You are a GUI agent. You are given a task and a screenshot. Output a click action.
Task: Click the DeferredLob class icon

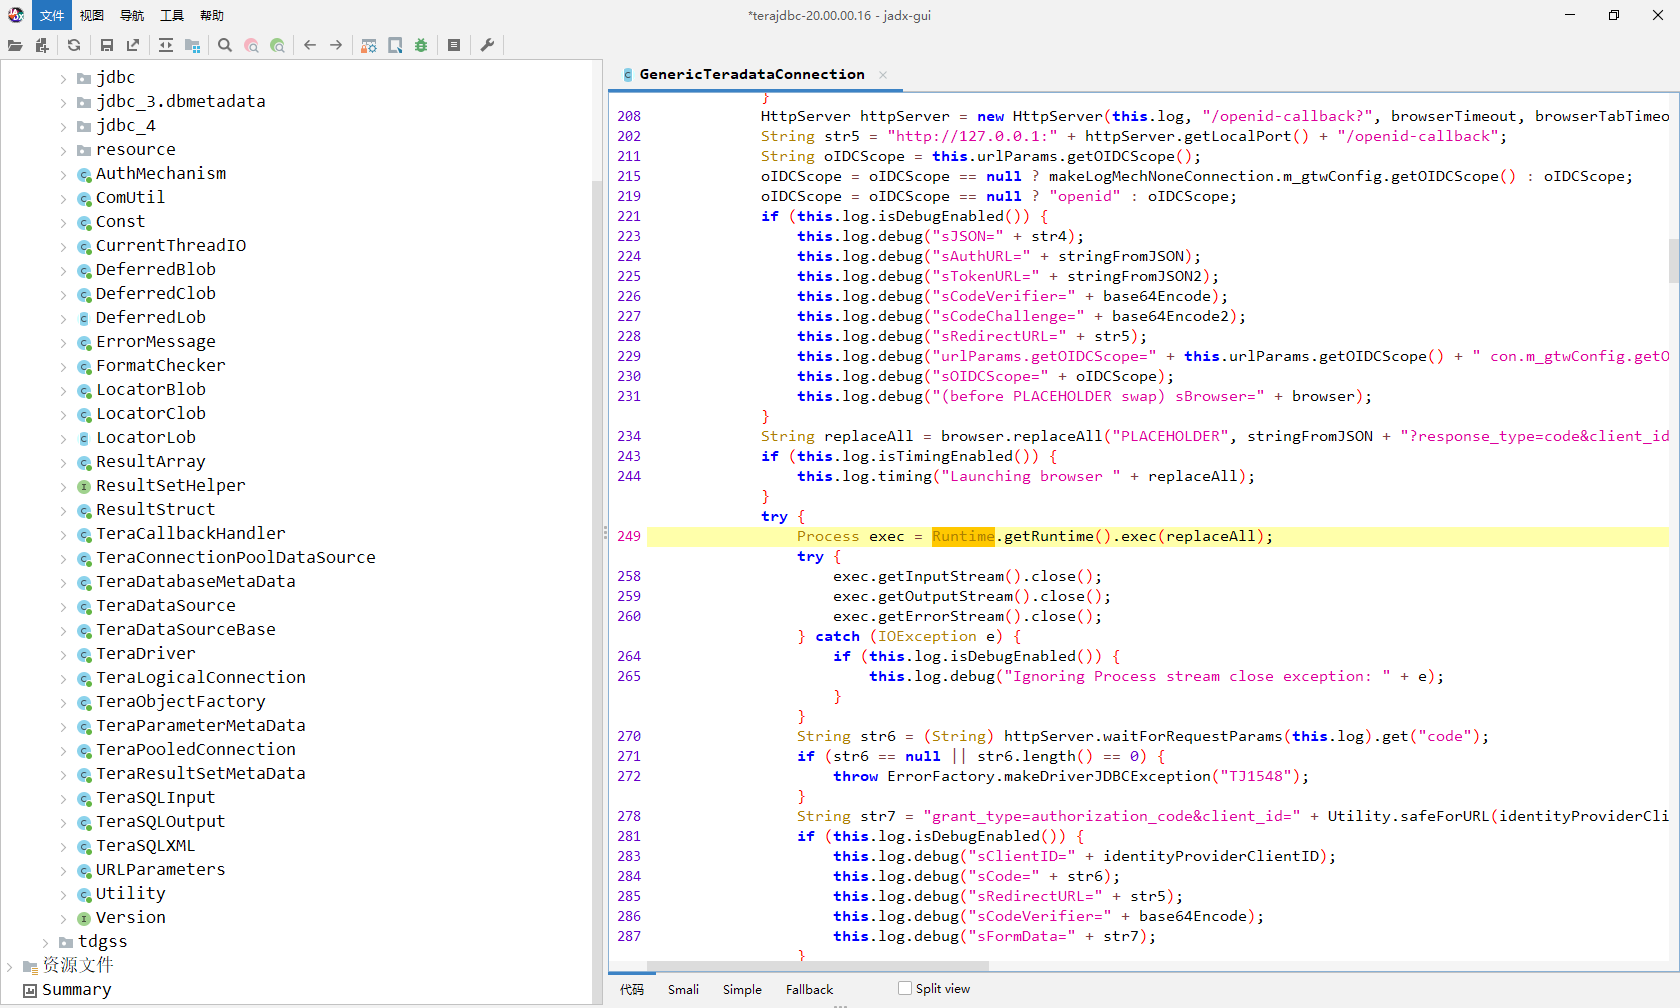tap(84, 318)
